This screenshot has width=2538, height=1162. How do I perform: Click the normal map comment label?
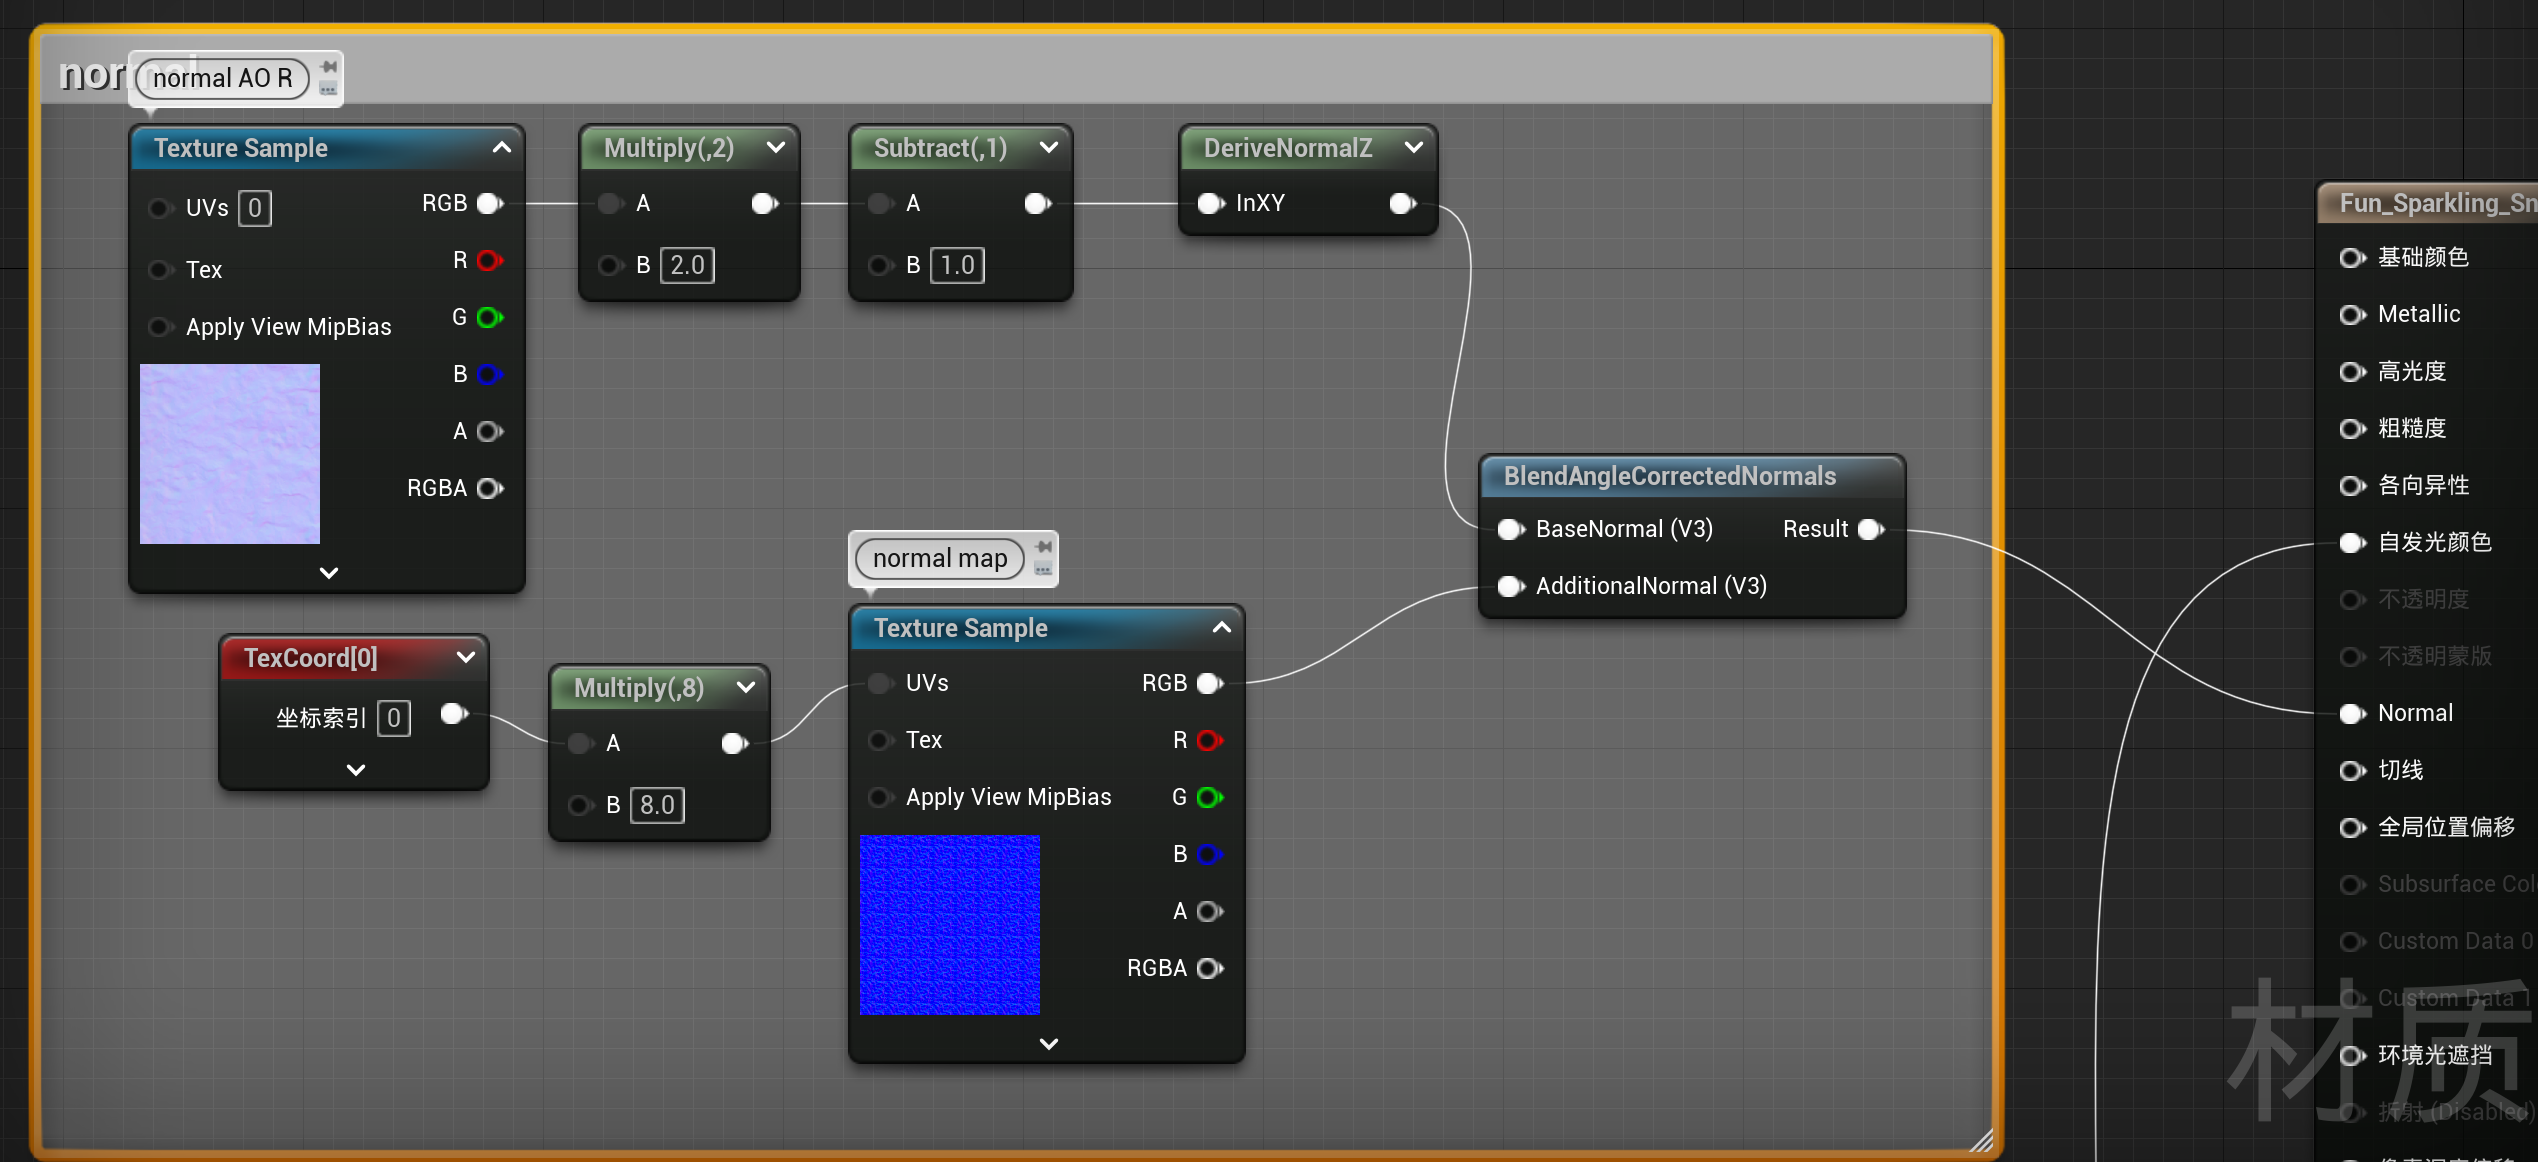click(939, 558)
